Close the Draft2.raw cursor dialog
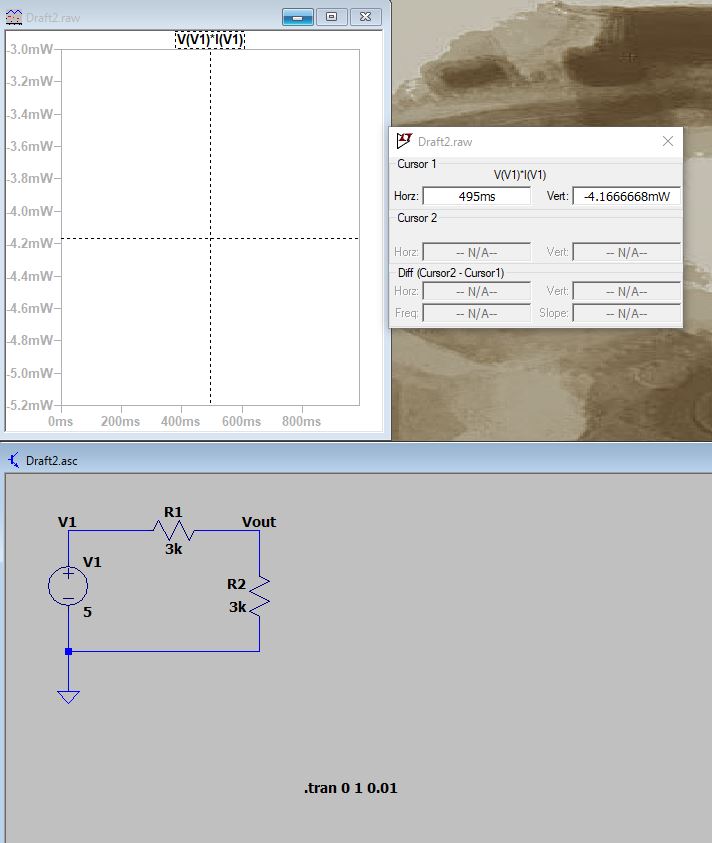 click(x=668, y=141)
